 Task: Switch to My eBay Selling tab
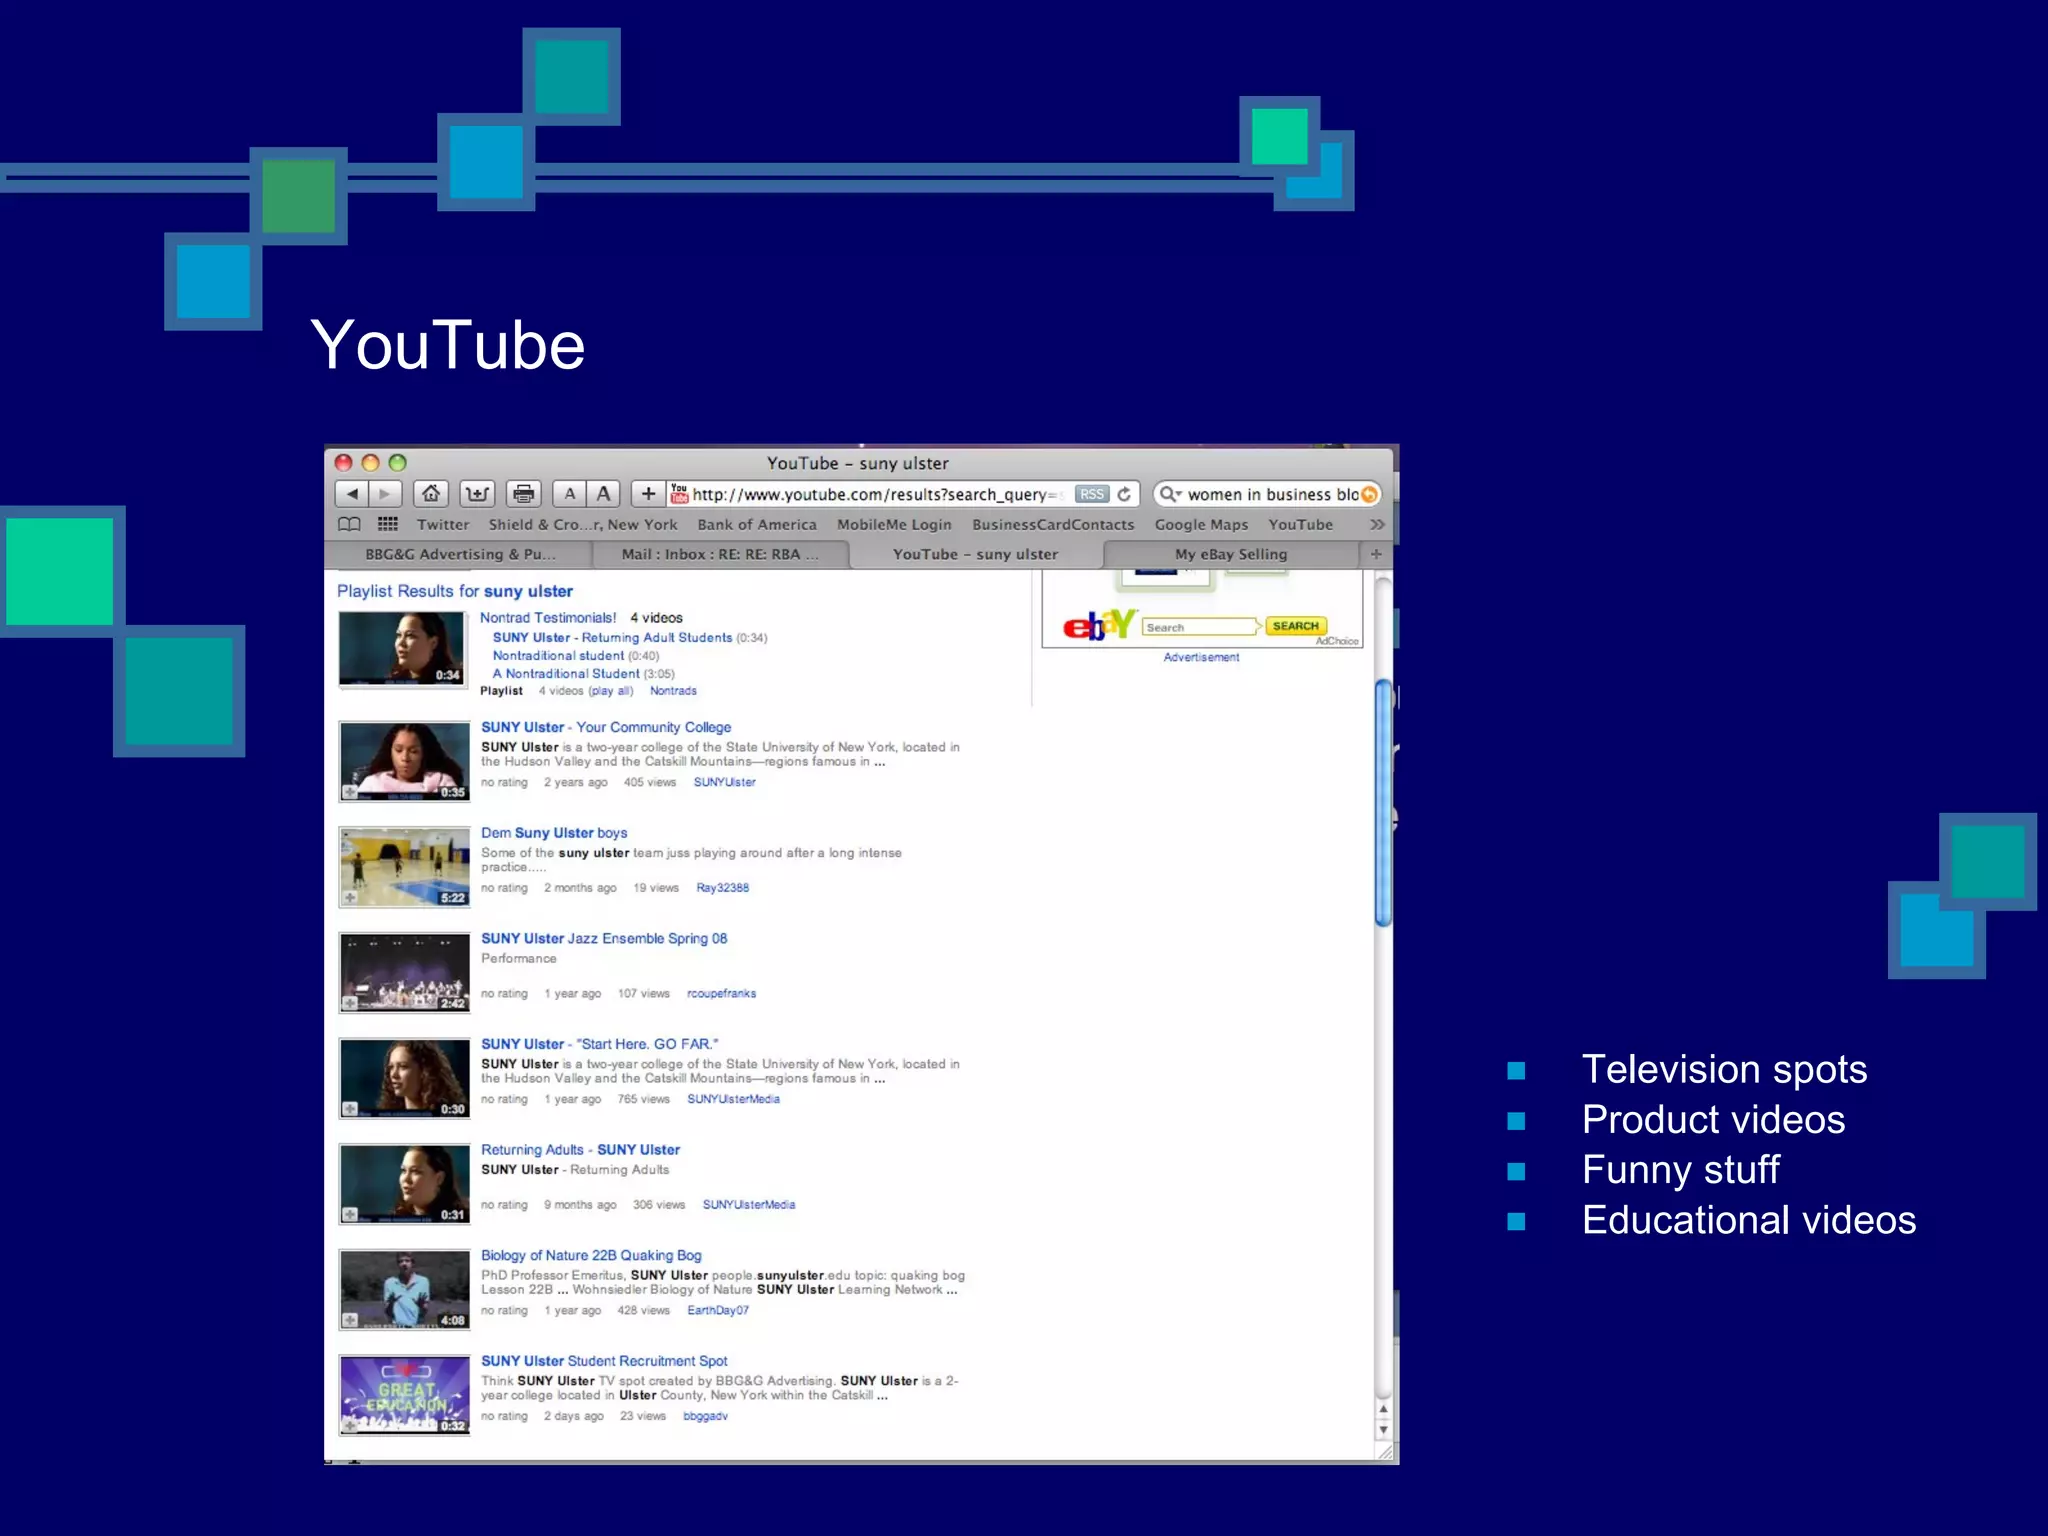pos(1231,554)
